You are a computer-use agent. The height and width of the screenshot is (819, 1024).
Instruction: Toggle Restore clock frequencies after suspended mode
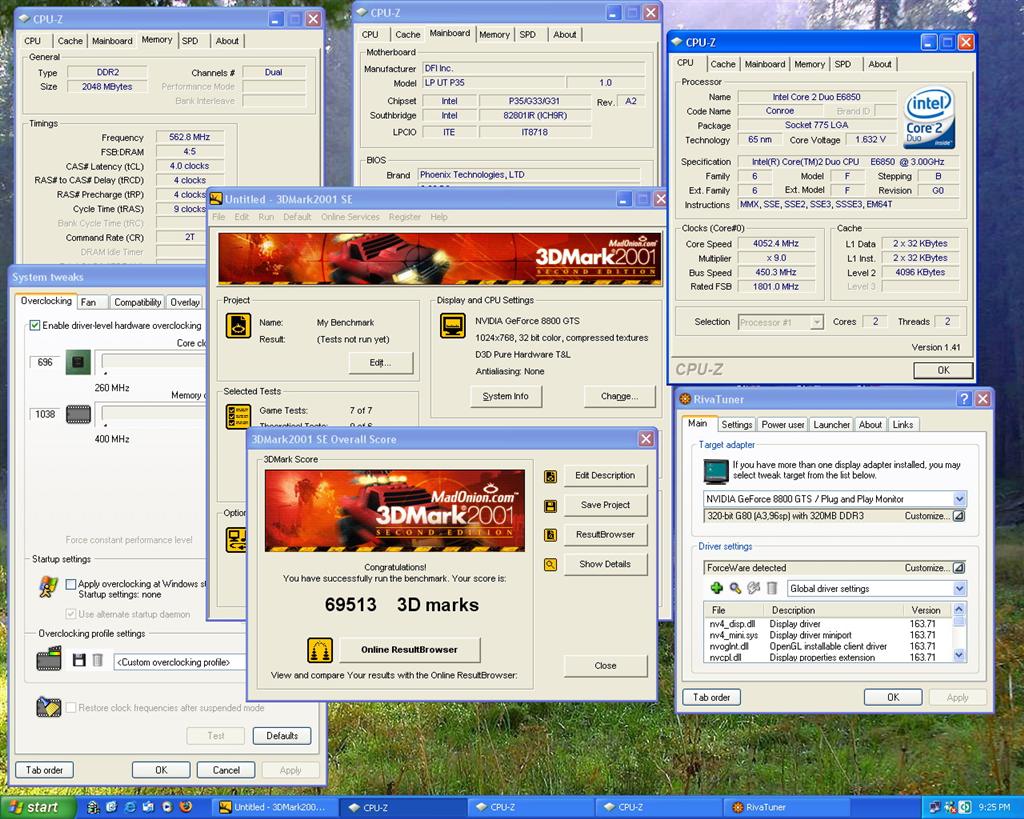click(71, 707)
